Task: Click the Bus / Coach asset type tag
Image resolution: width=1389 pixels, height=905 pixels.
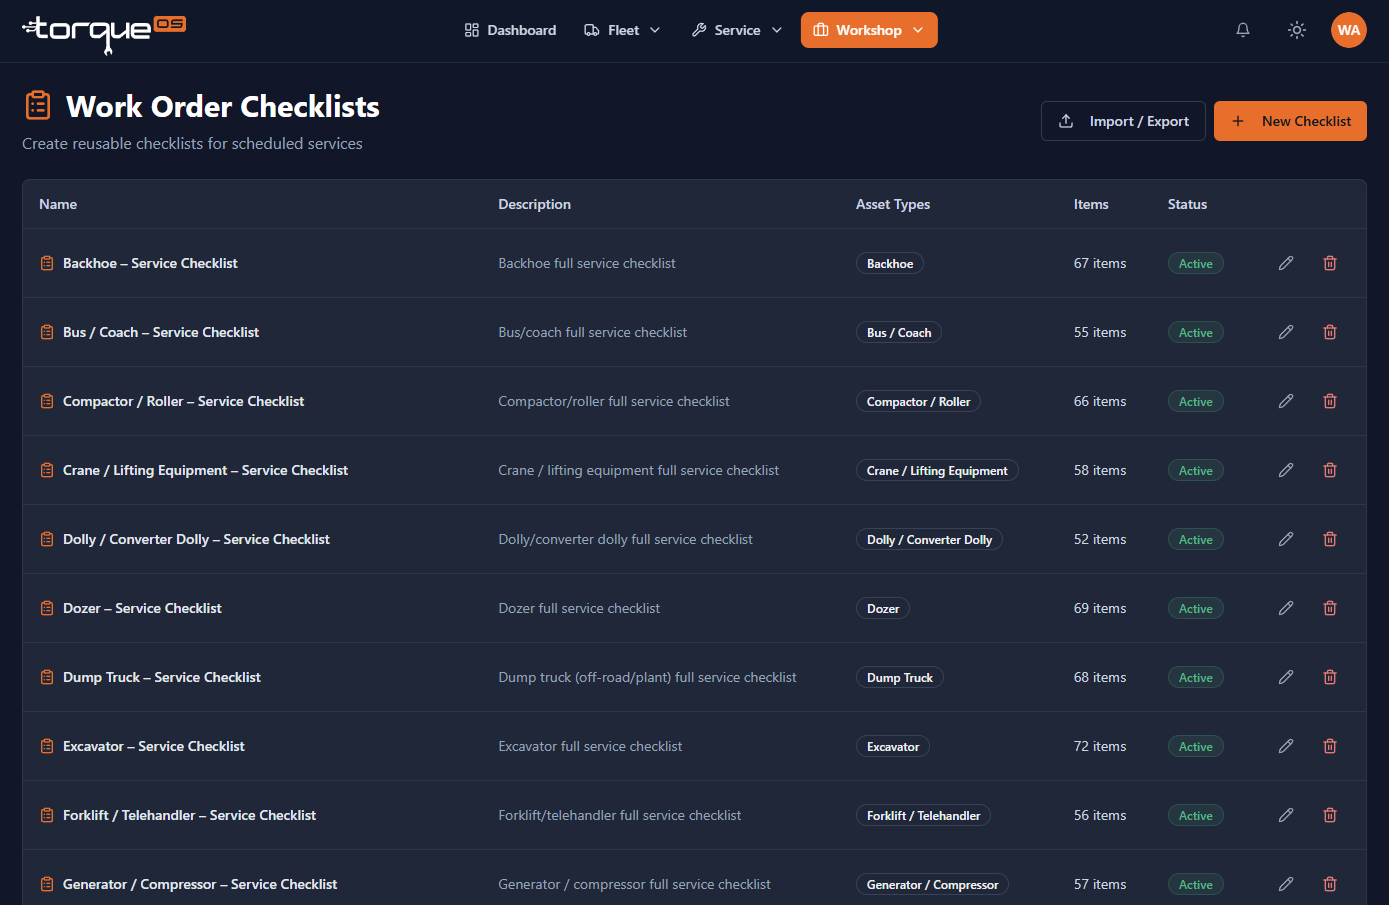Action: [899, 333]
